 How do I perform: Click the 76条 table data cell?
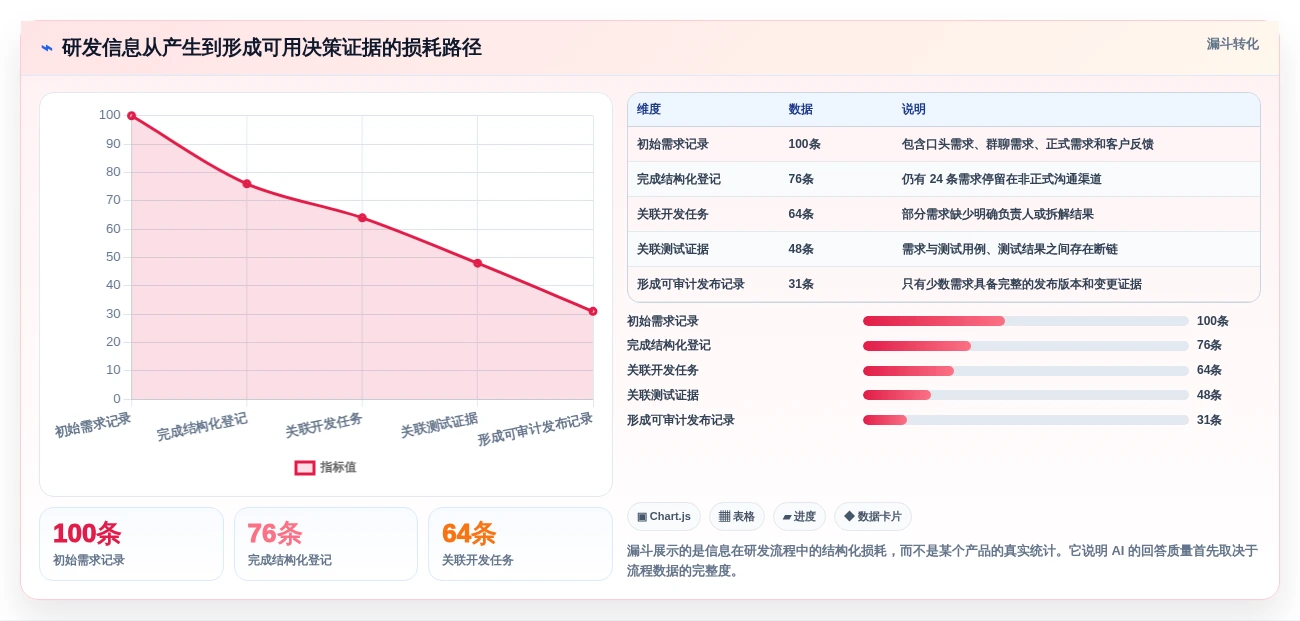pyautogui.click(x=801, y=179)
